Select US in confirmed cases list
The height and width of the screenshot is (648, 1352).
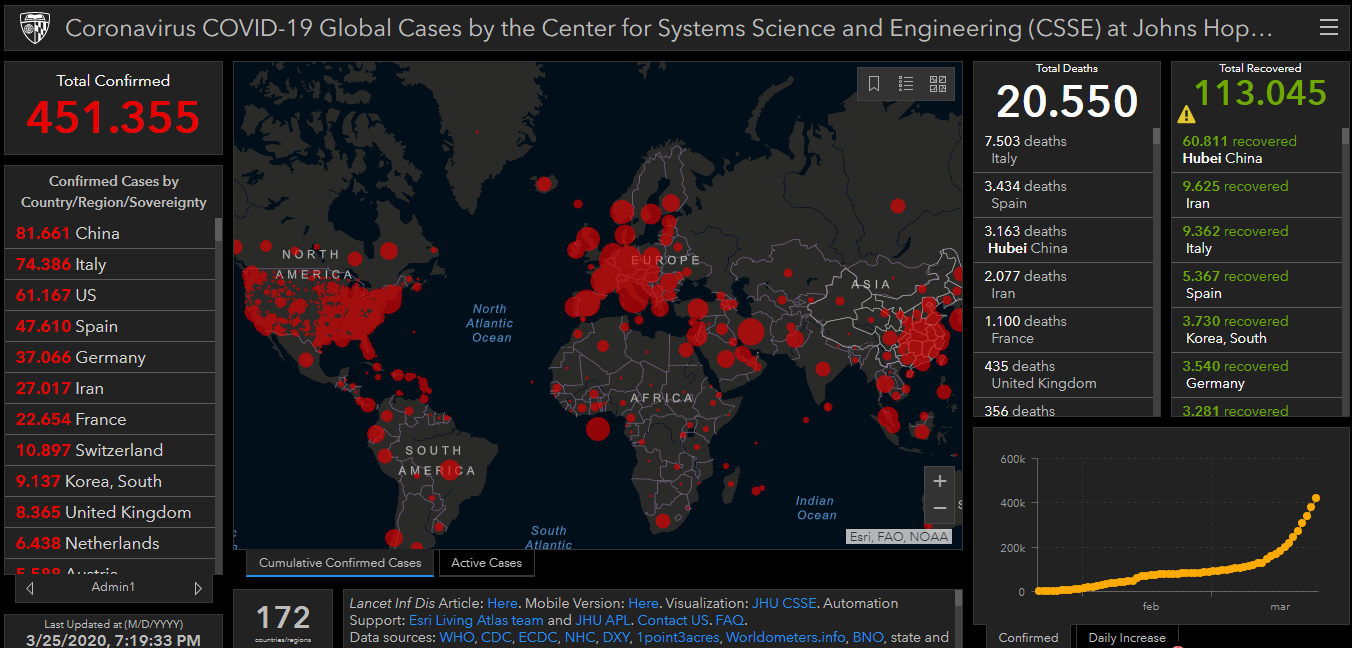tap(110, 295)
